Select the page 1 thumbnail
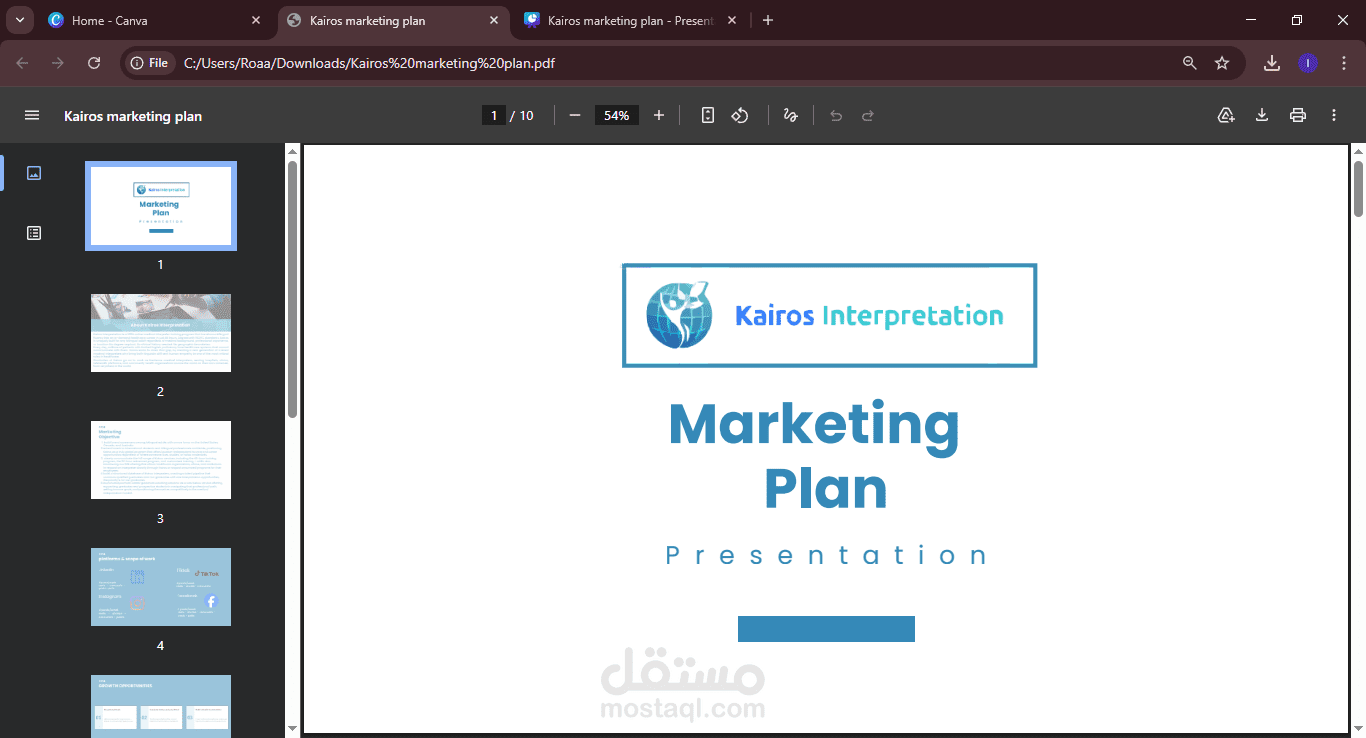This screenshot has width=1366, height=738. coord(161,206)
